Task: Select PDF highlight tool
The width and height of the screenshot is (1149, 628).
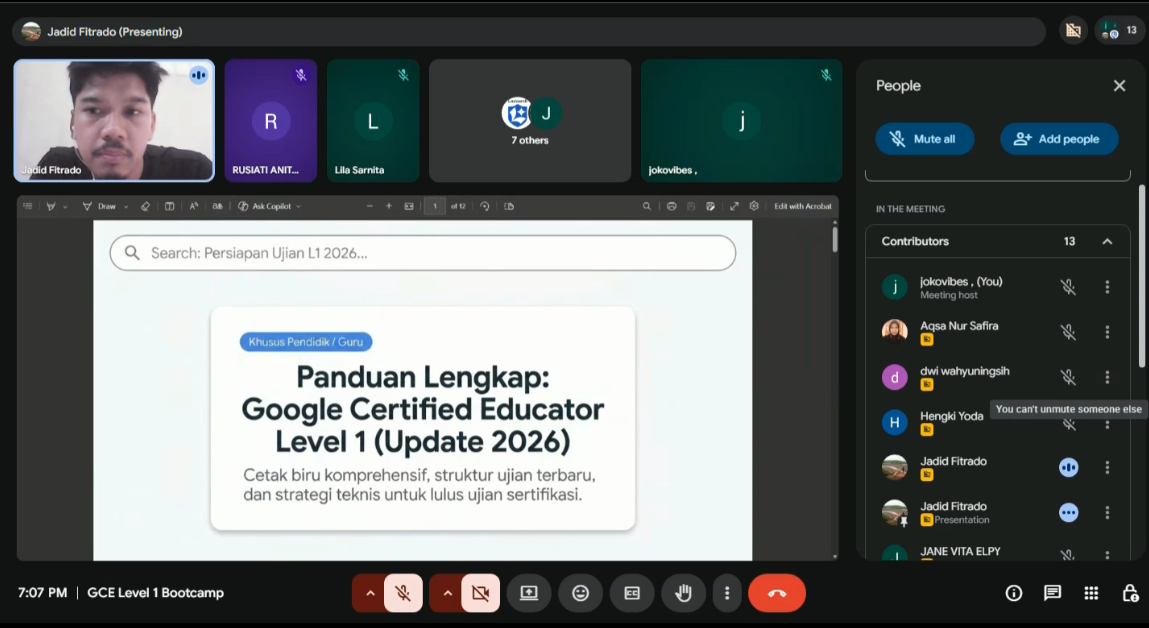Action: pos(51,207)
